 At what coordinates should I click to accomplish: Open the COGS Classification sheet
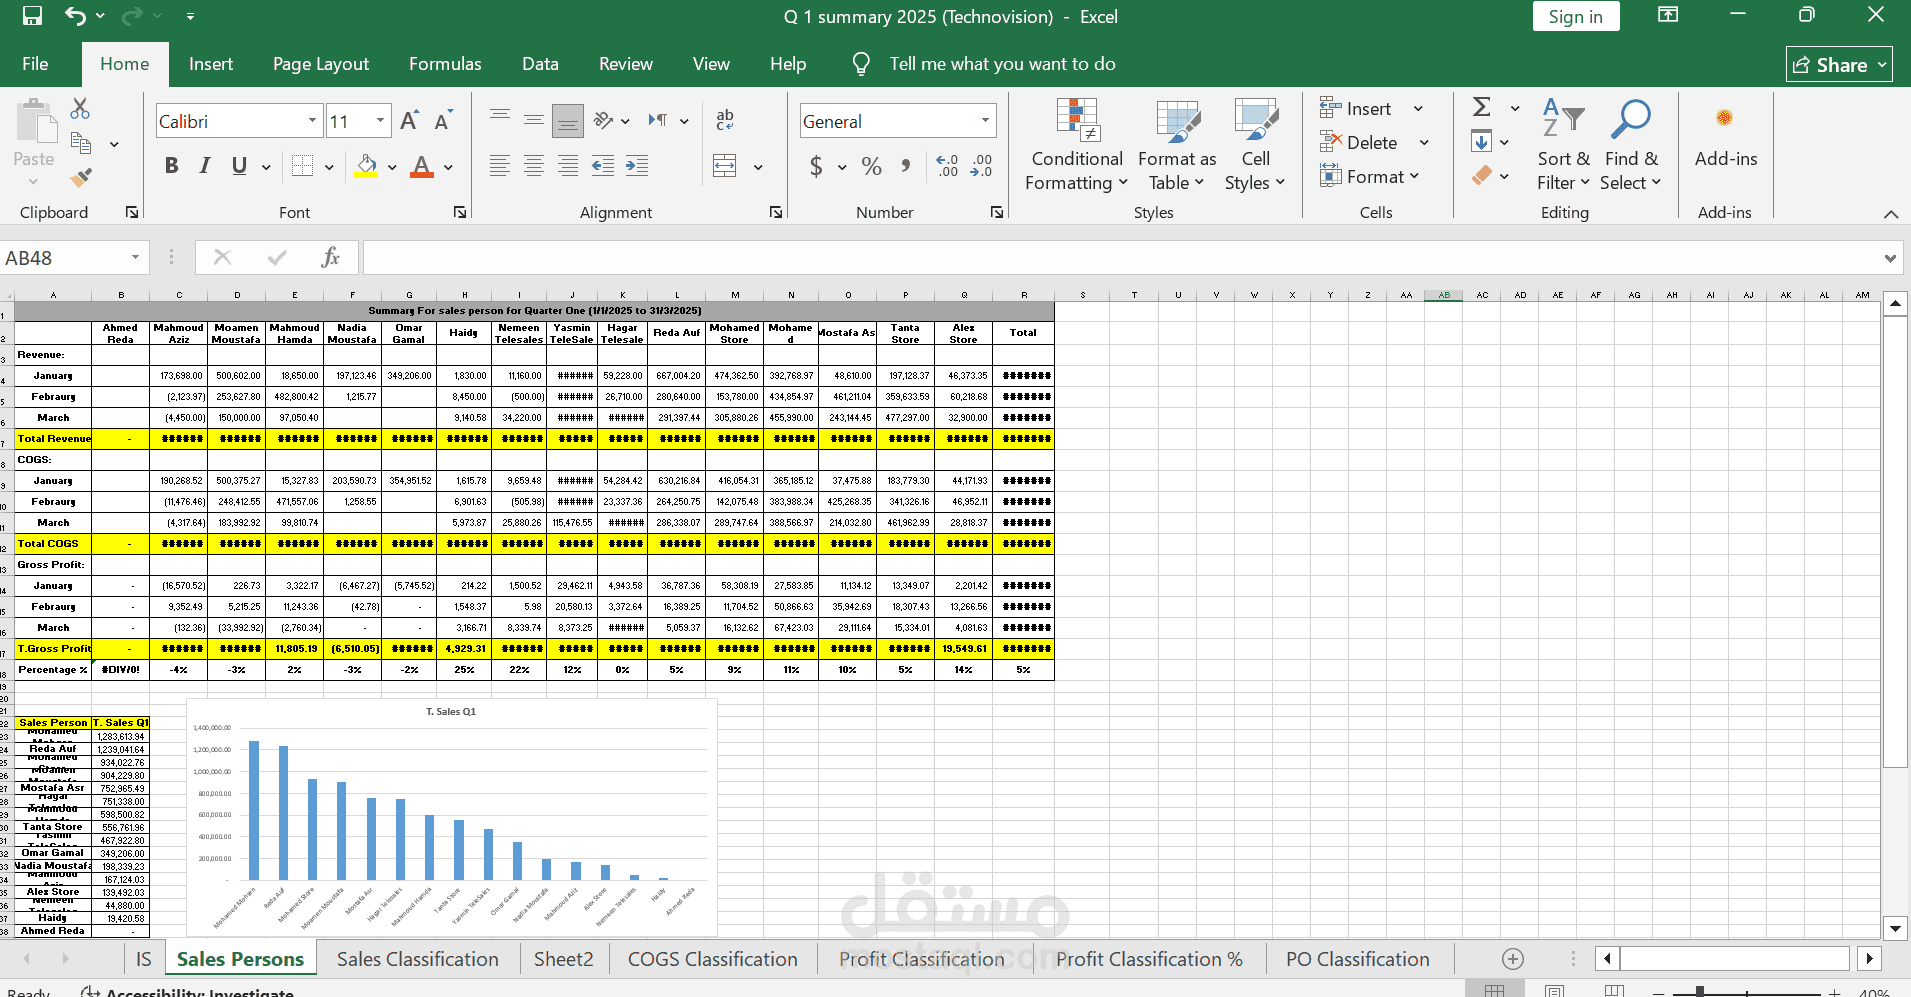711,958
